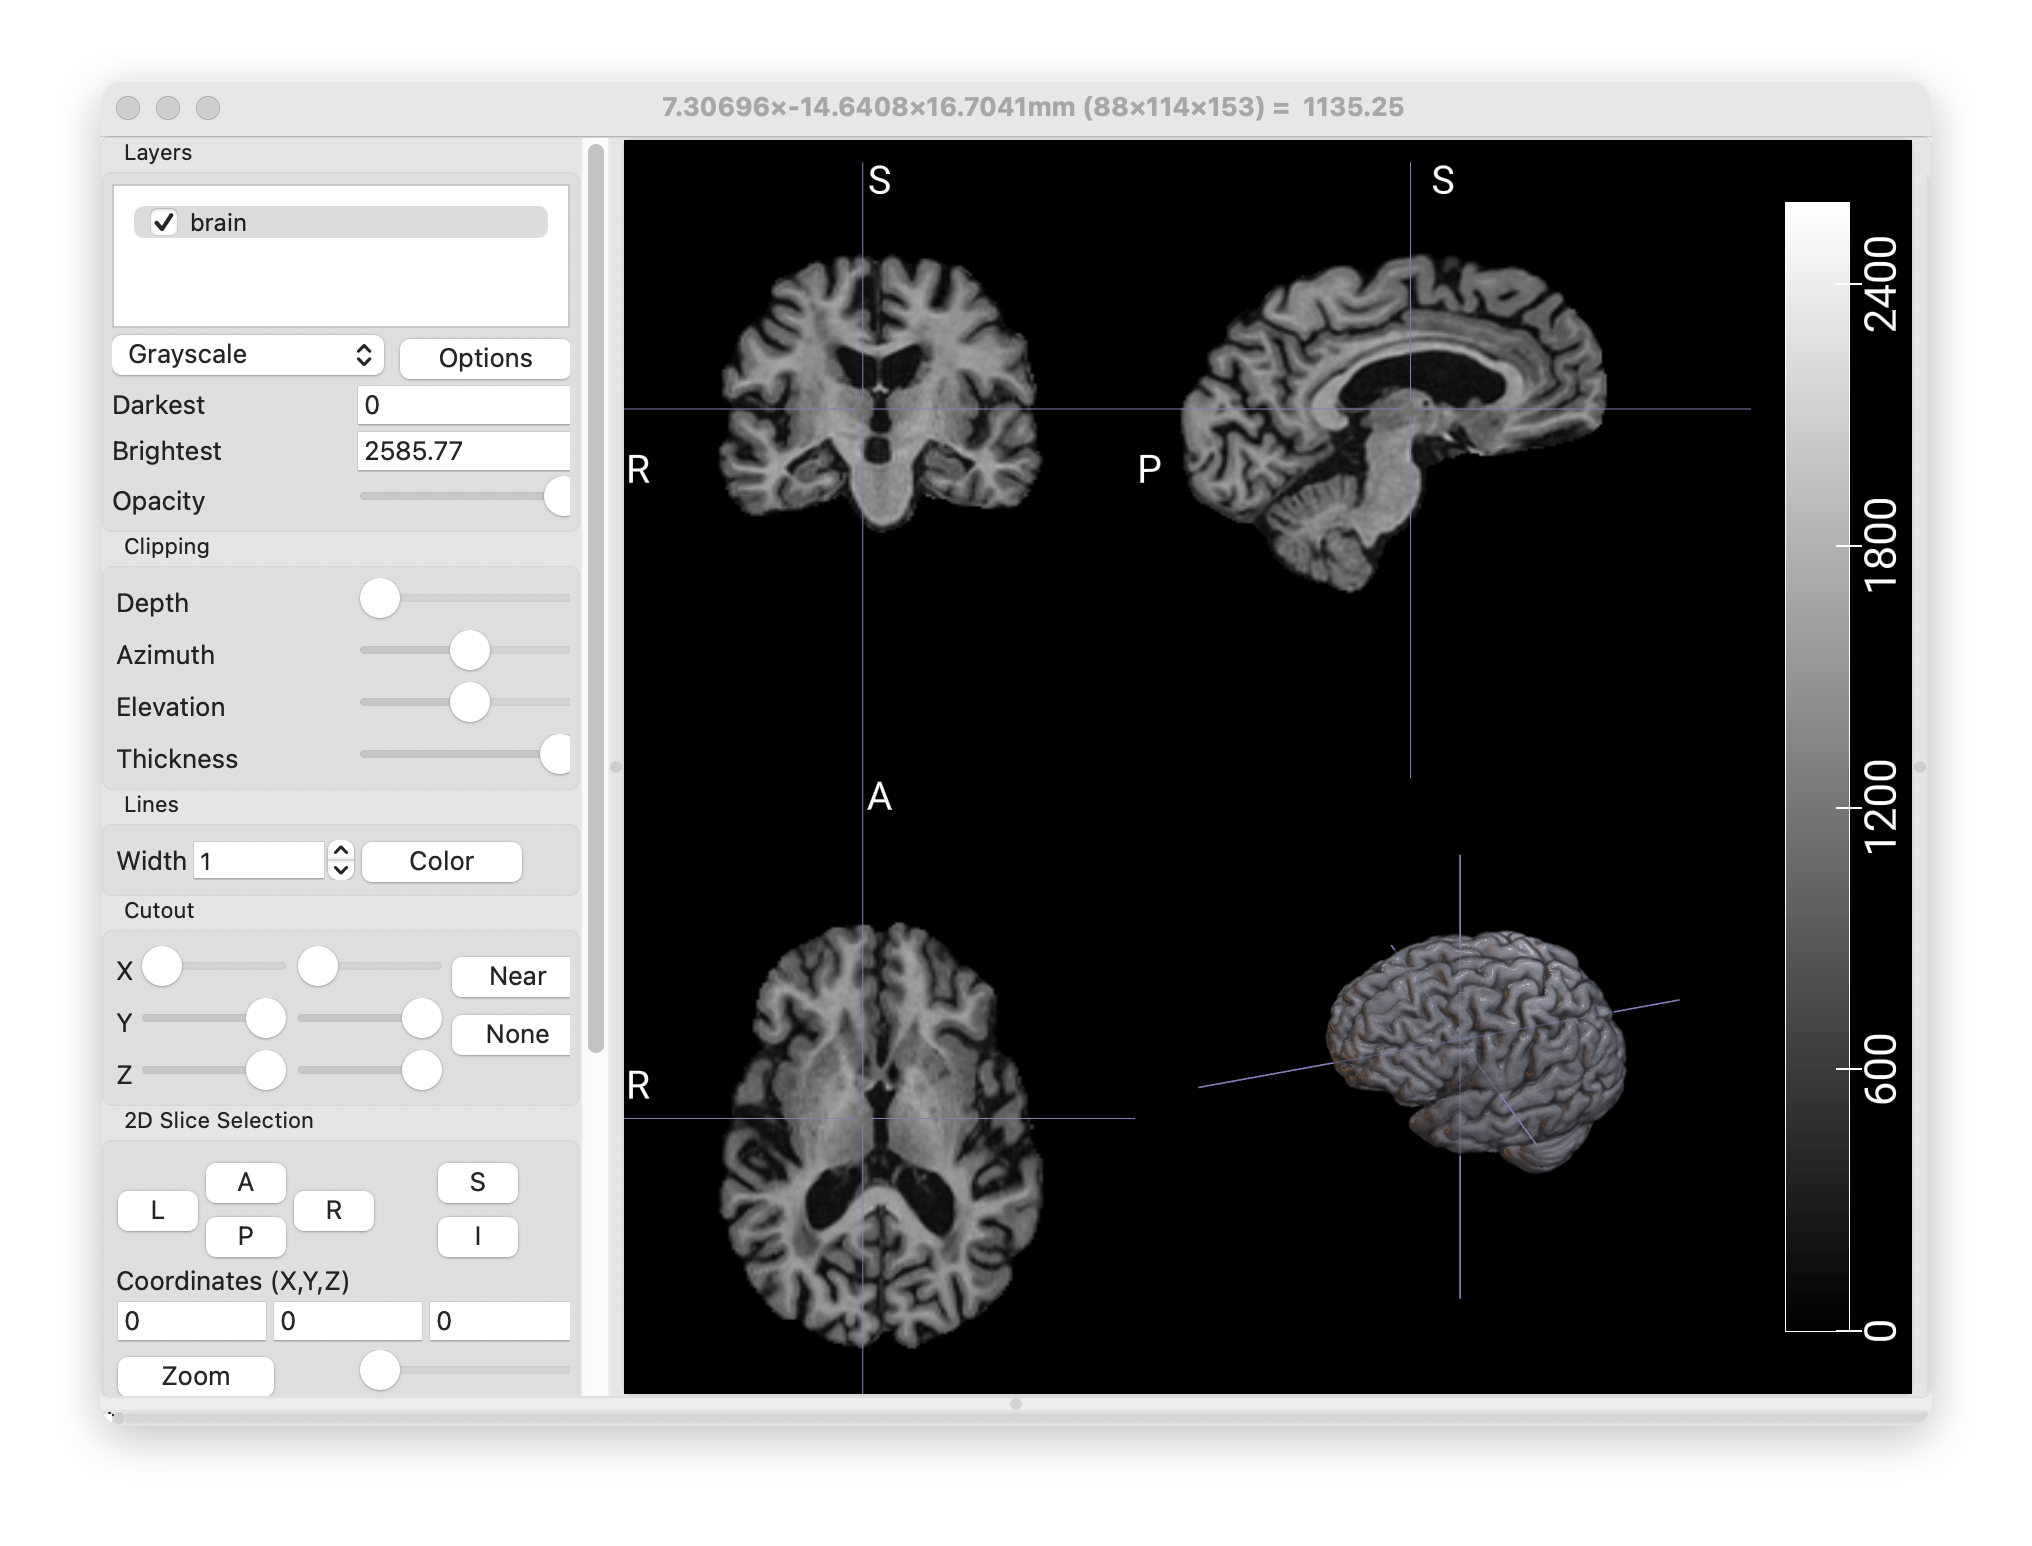This screenshot has width=2032, height=1546.
Task: Decrease line Width with down stepper
Action: pos(341,870)
